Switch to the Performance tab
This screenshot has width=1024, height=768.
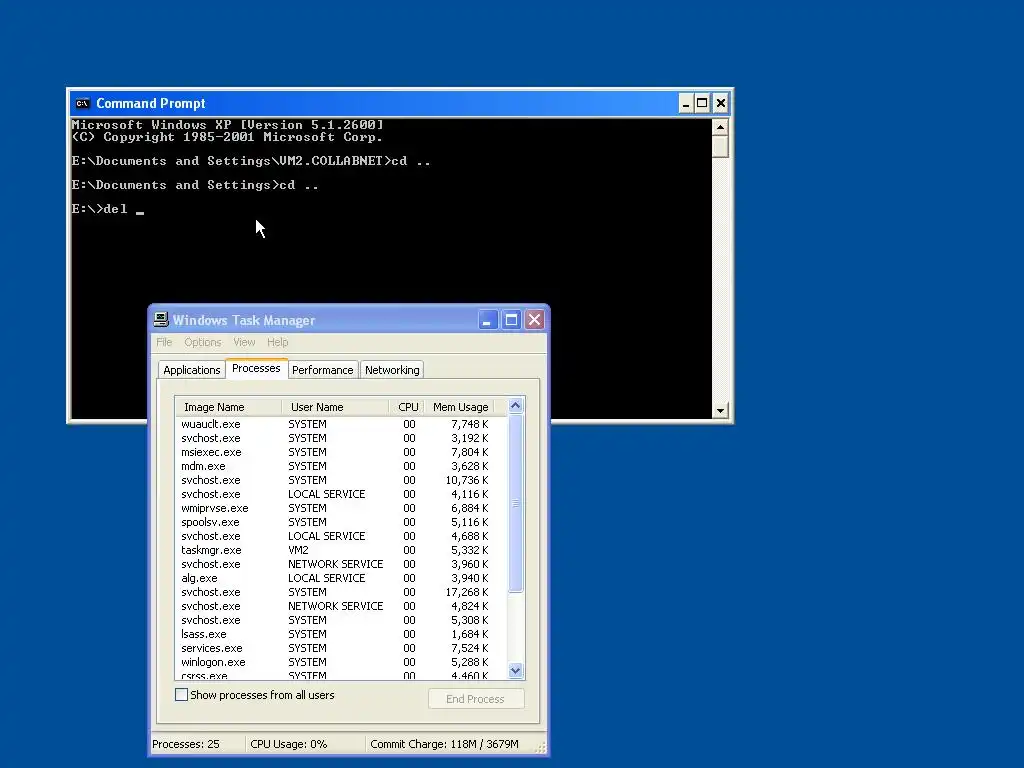coord(323,370)
